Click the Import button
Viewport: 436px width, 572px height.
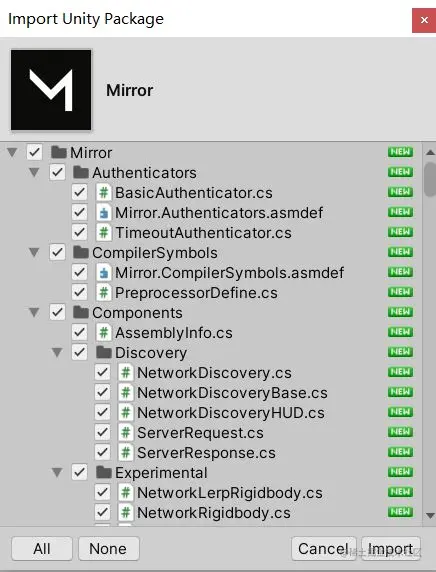tap(391, 548)
